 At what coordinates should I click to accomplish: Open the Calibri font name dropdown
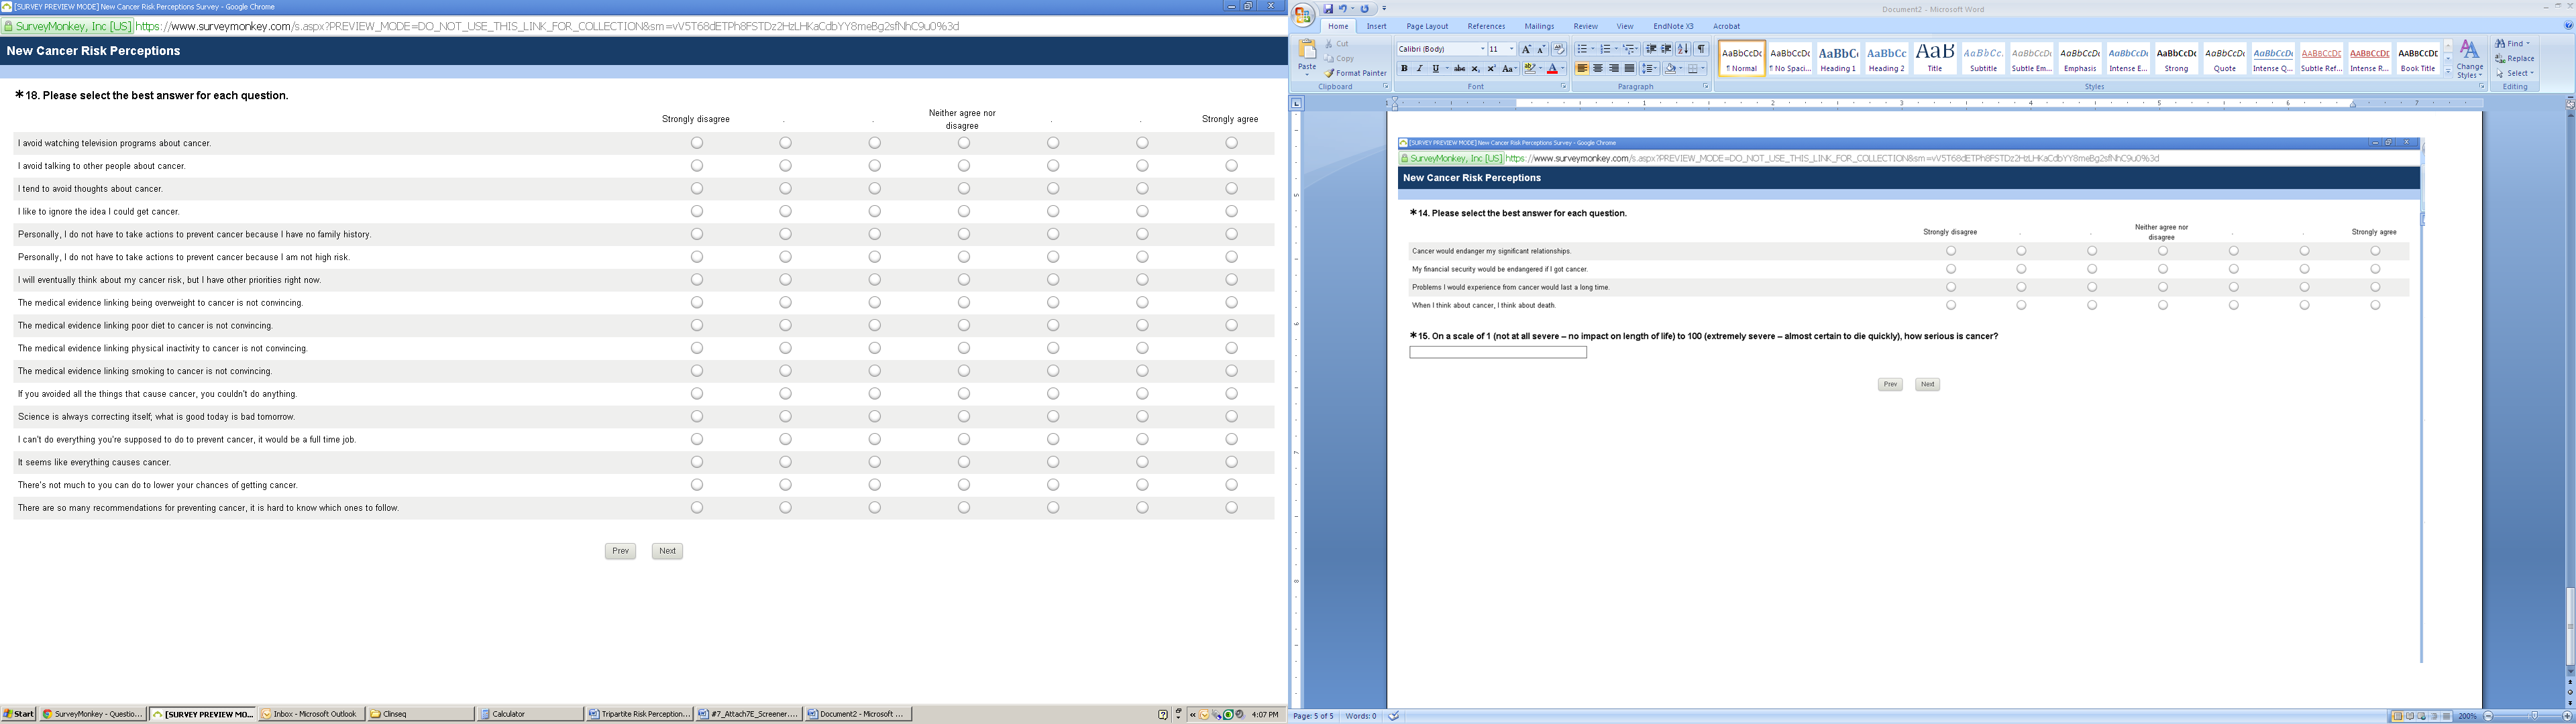1482,49
